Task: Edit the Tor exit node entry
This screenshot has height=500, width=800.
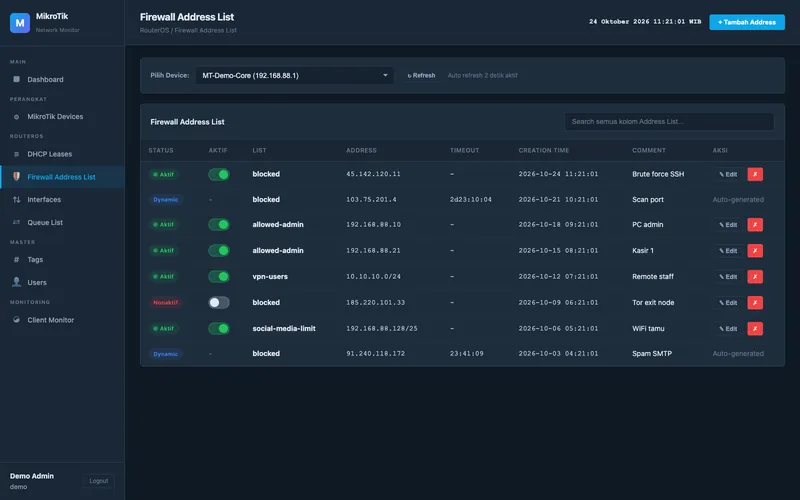Action: tap(728, 303)
